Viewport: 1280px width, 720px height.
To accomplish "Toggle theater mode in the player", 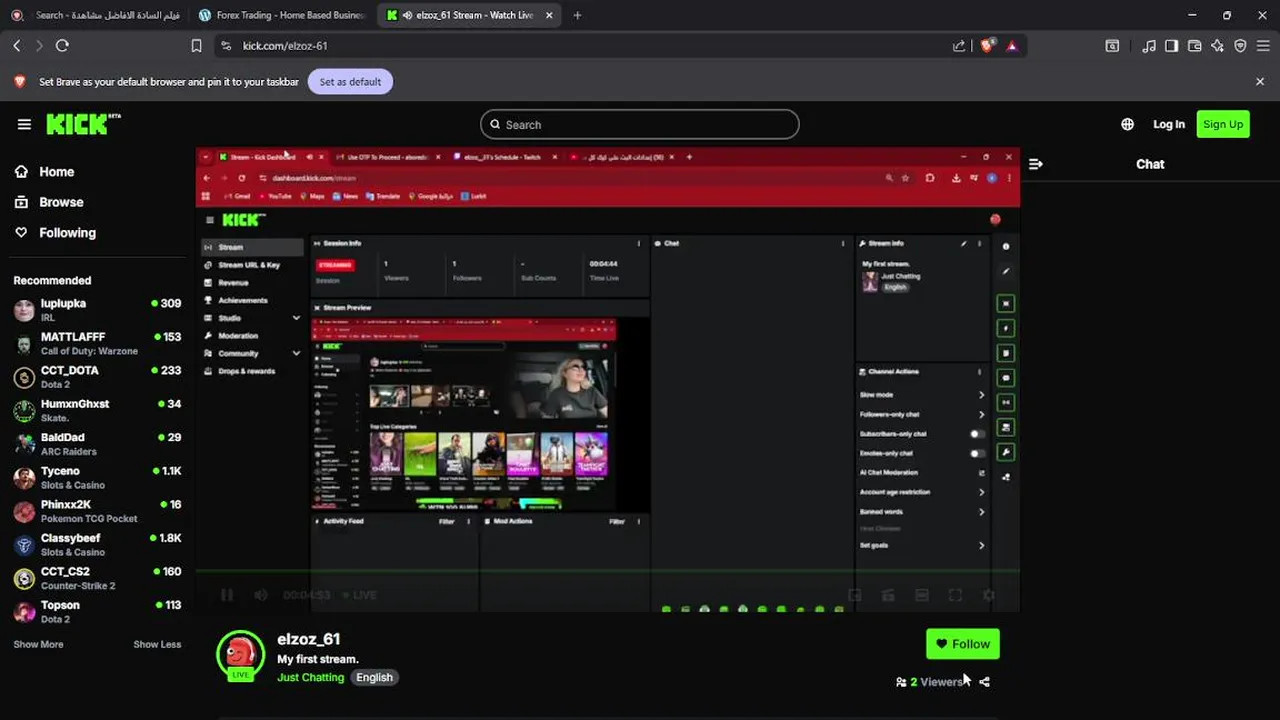I will click(922, 595).
